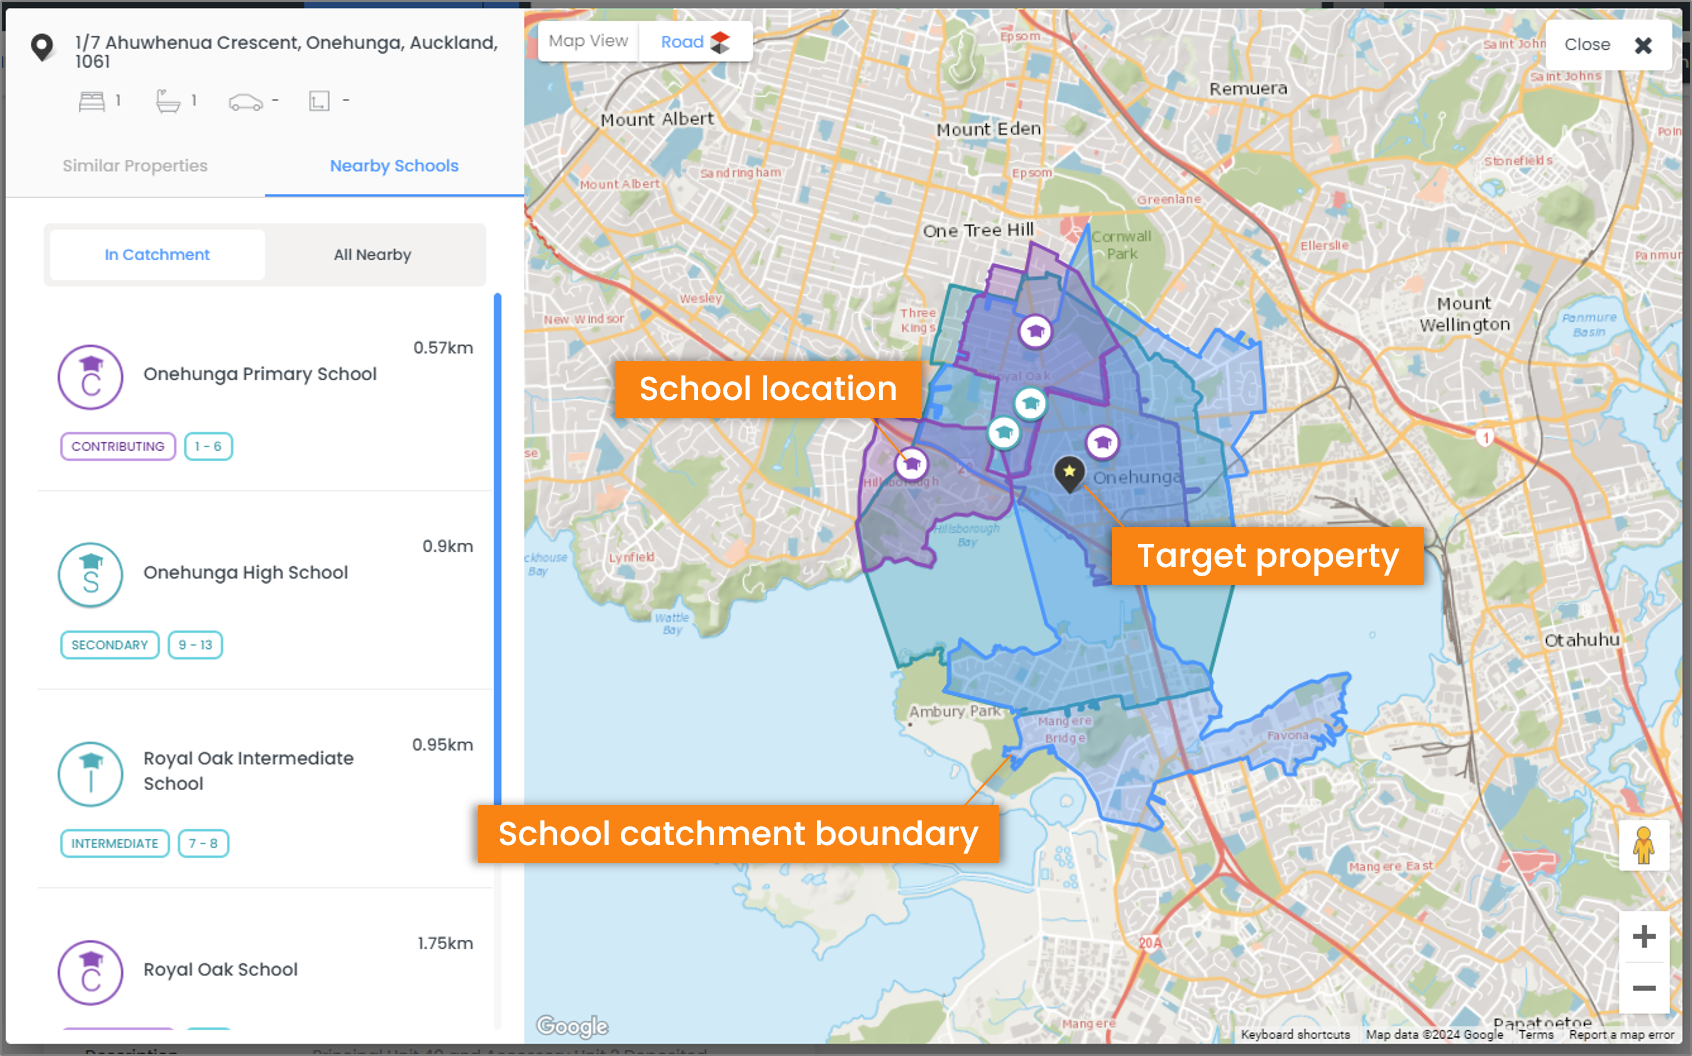1692x1056 pixels.
Task: Click the 0.57km distance value
Action: click(443, 348)
